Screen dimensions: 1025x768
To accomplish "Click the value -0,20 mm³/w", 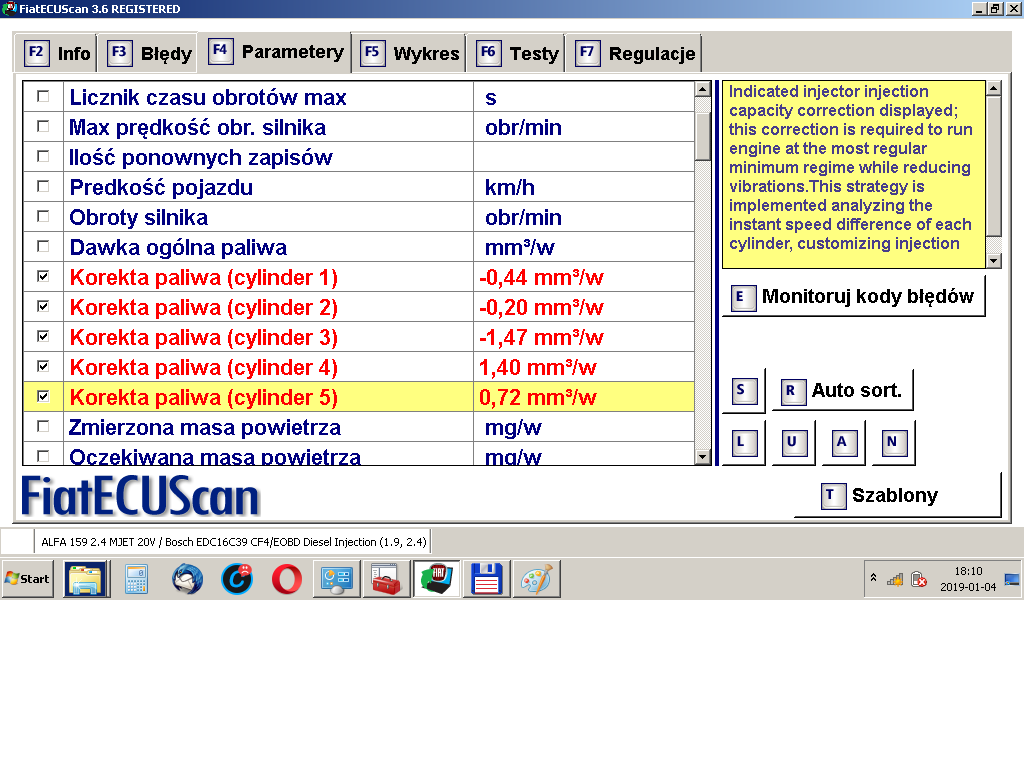I will pos(541,308).
